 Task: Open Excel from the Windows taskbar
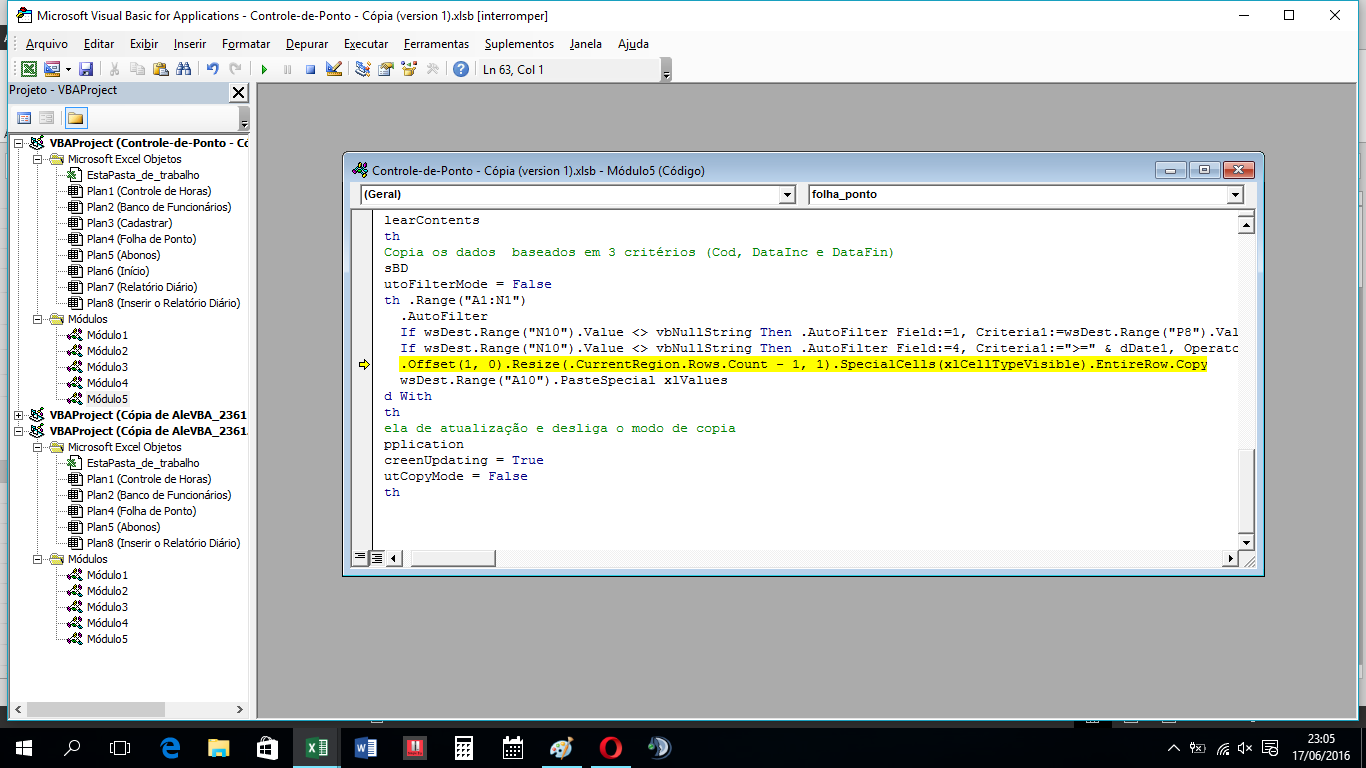[x=317, y=747]
